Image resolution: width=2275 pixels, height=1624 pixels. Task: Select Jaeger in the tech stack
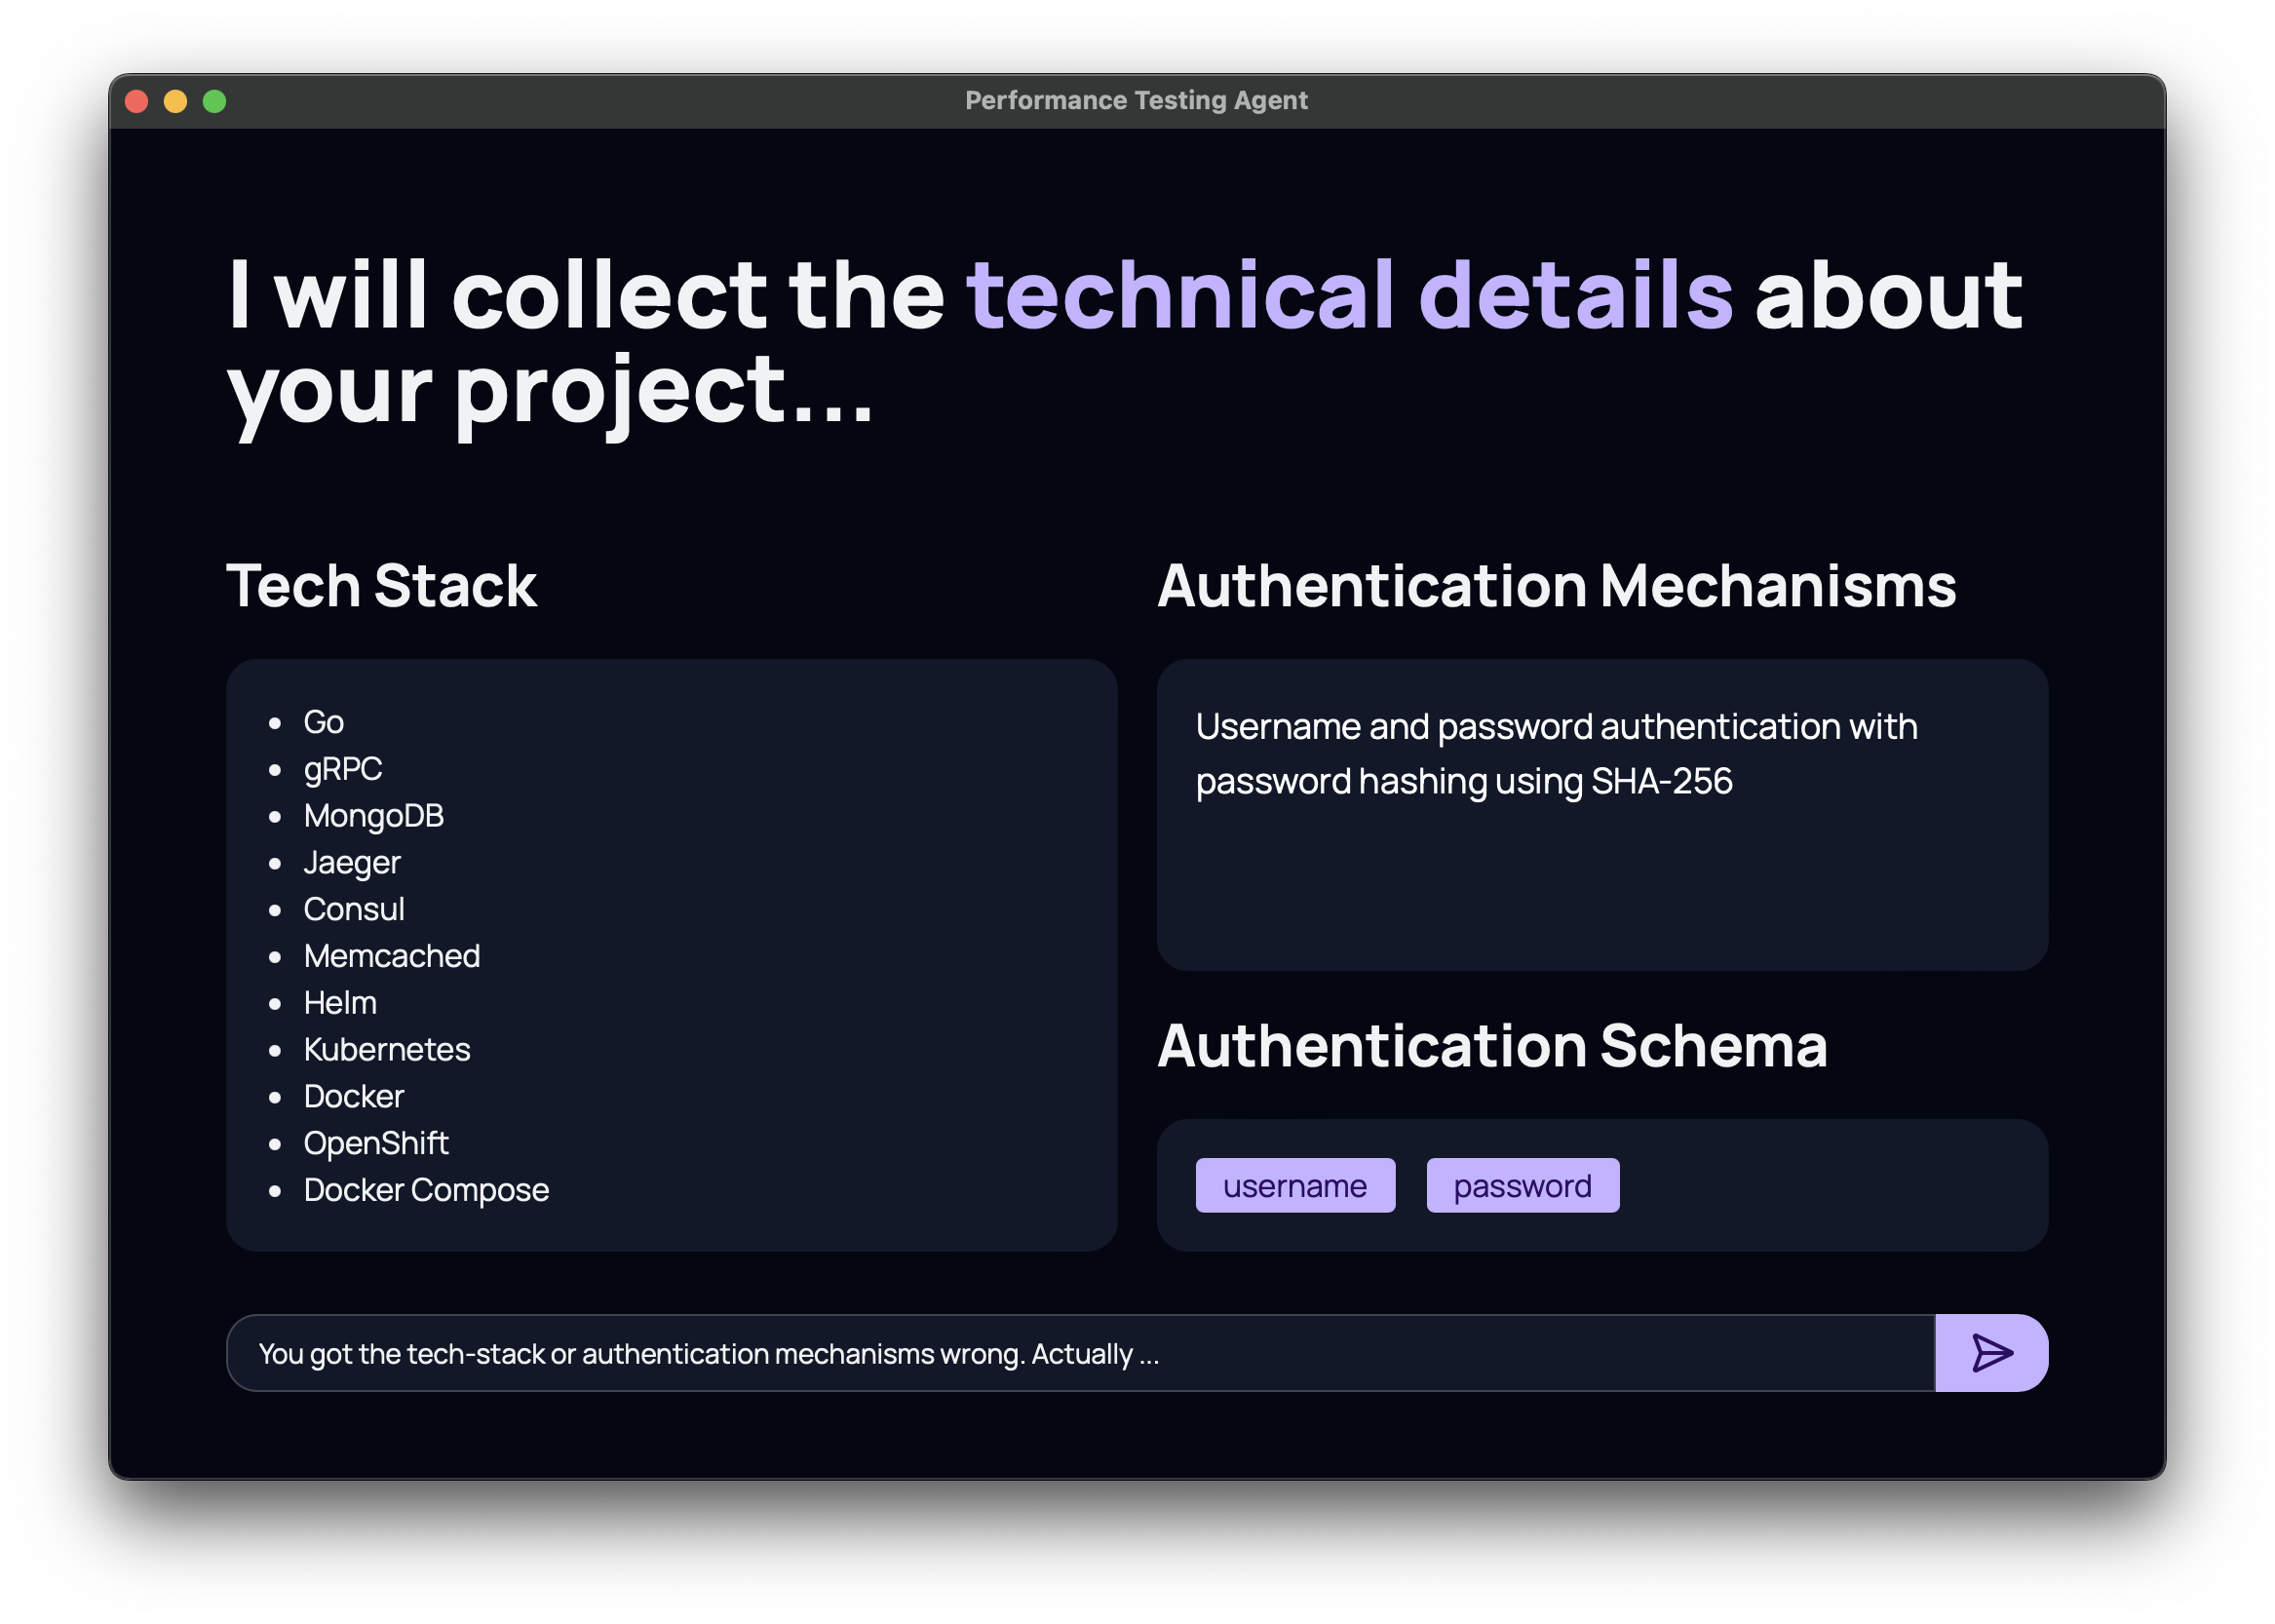[352, 862]
